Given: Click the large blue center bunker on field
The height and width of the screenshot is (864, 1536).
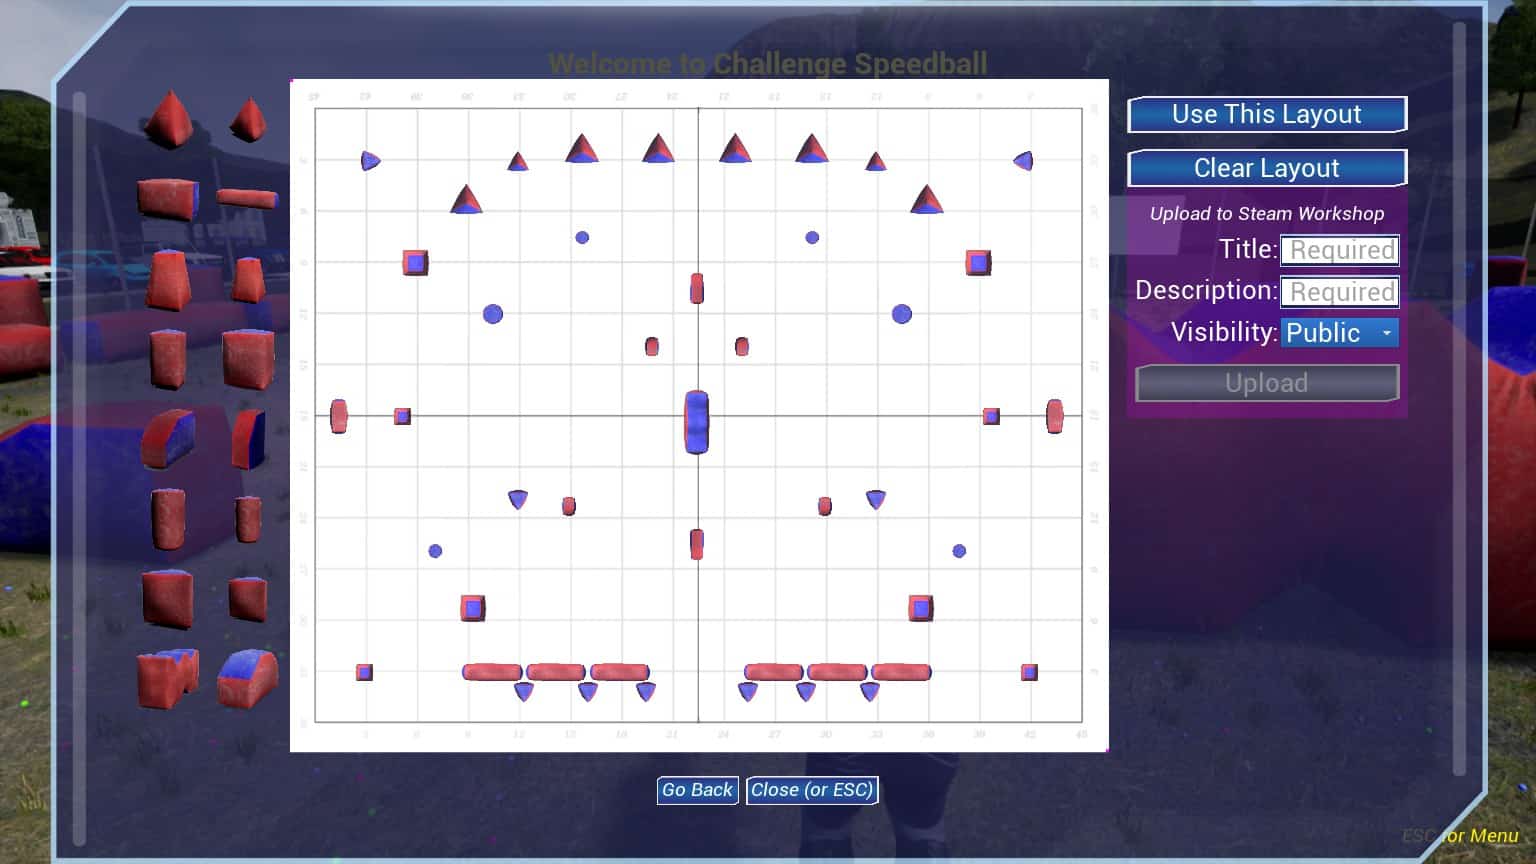Looking at the screenshot, I should click(x=697, y=422).
